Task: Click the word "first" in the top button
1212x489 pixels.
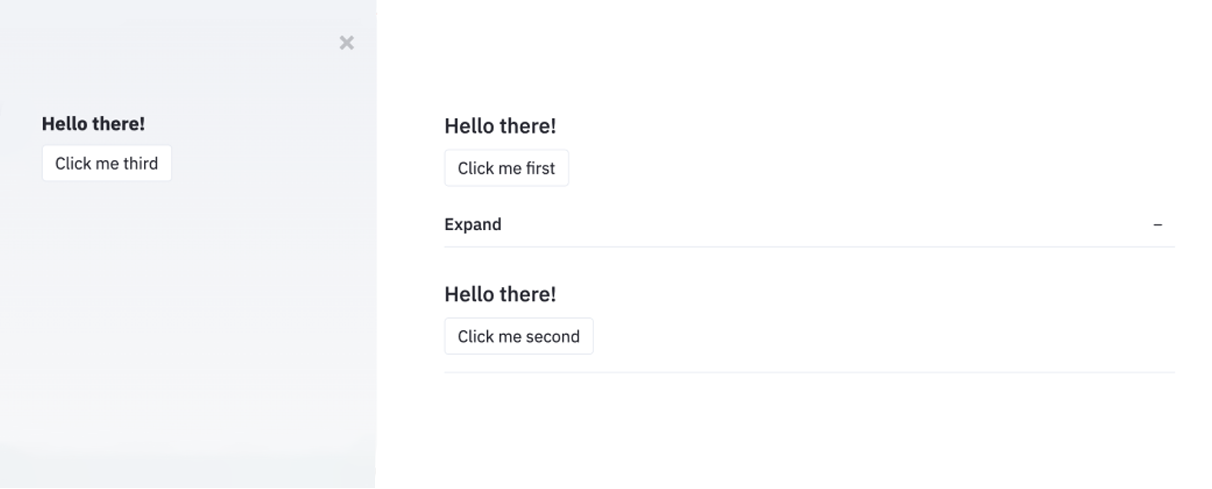Action: (x=540, y=169)
